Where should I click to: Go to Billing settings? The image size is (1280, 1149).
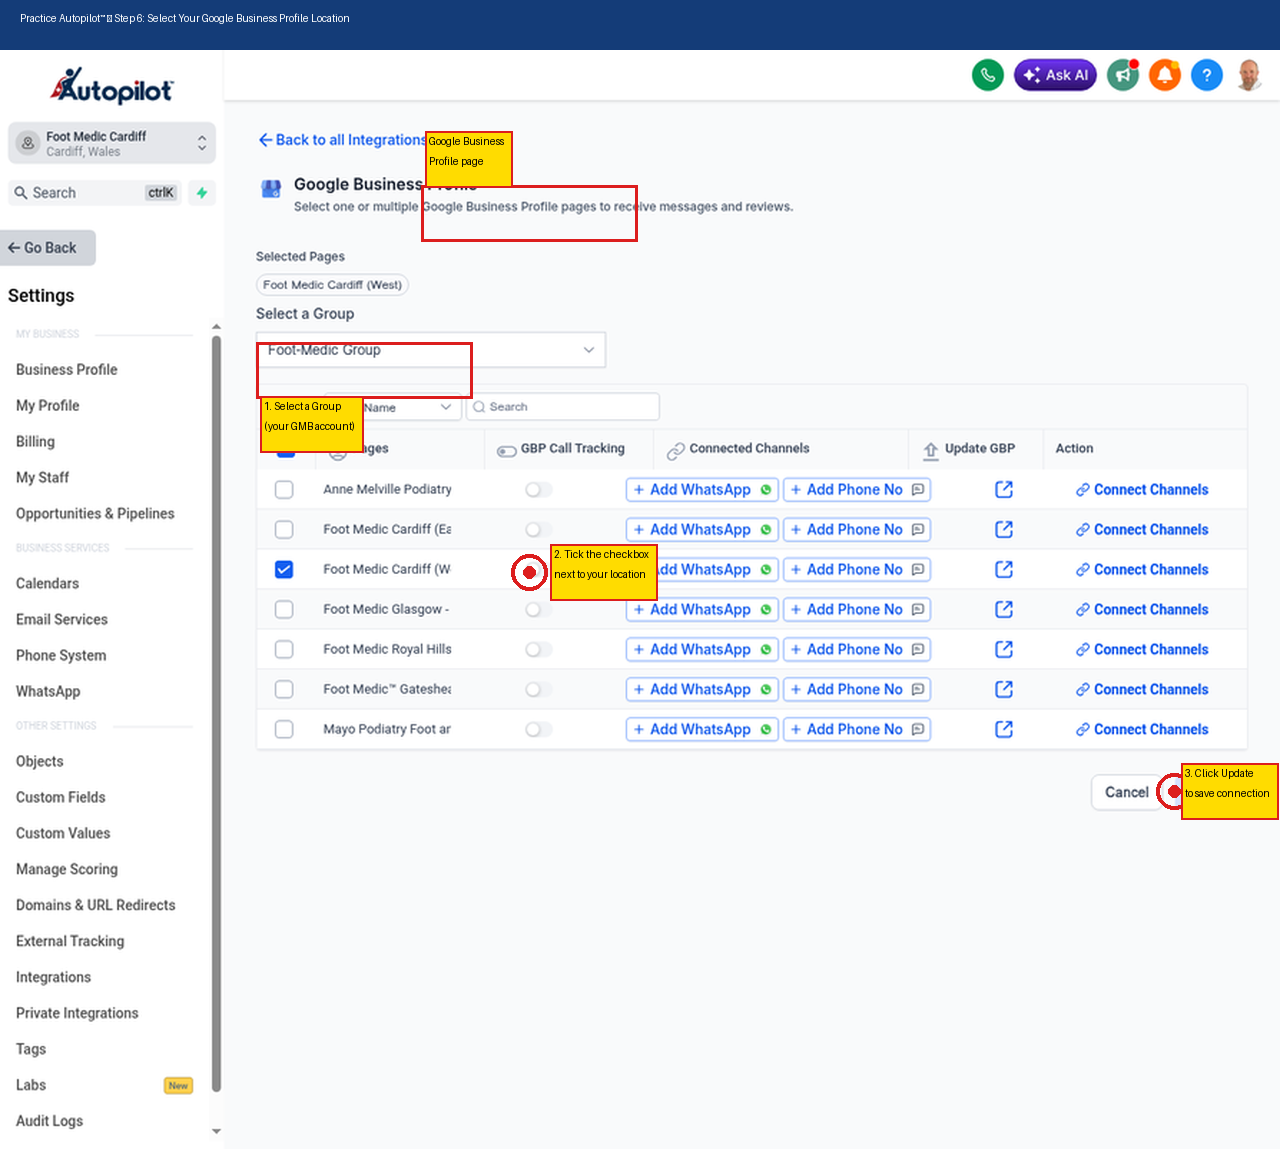tap(36, 442)
